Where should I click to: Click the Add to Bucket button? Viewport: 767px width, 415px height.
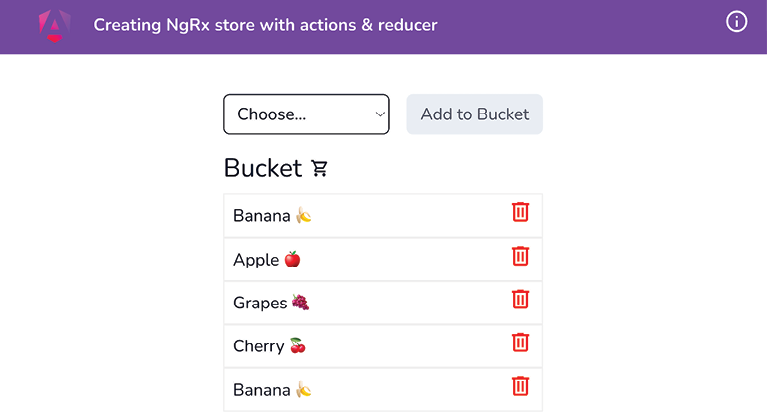click(474, 114)
